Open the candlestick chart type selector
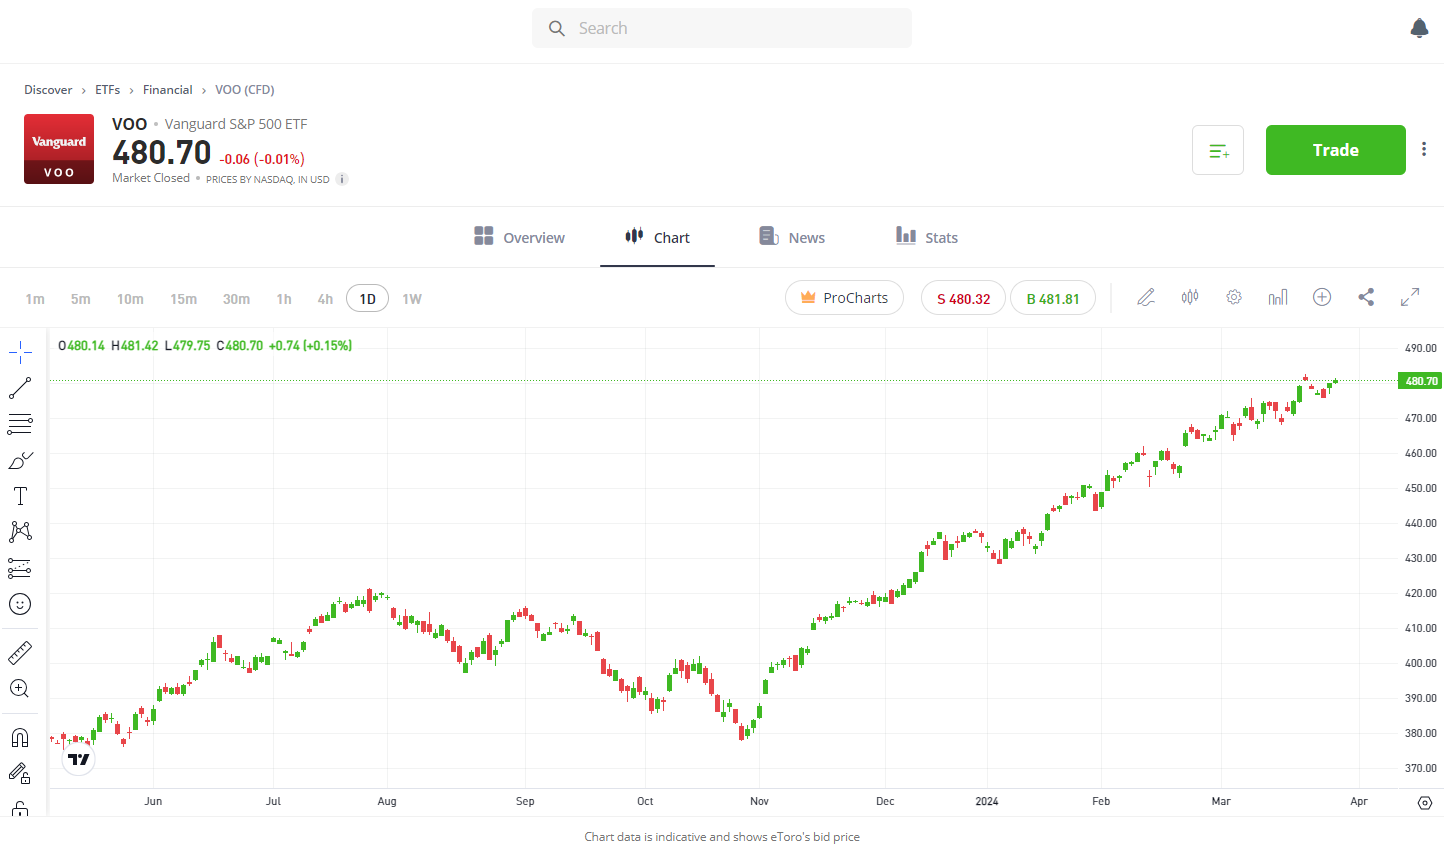The width and height of the screenshot is (1444, 853). click(1190, 297)
